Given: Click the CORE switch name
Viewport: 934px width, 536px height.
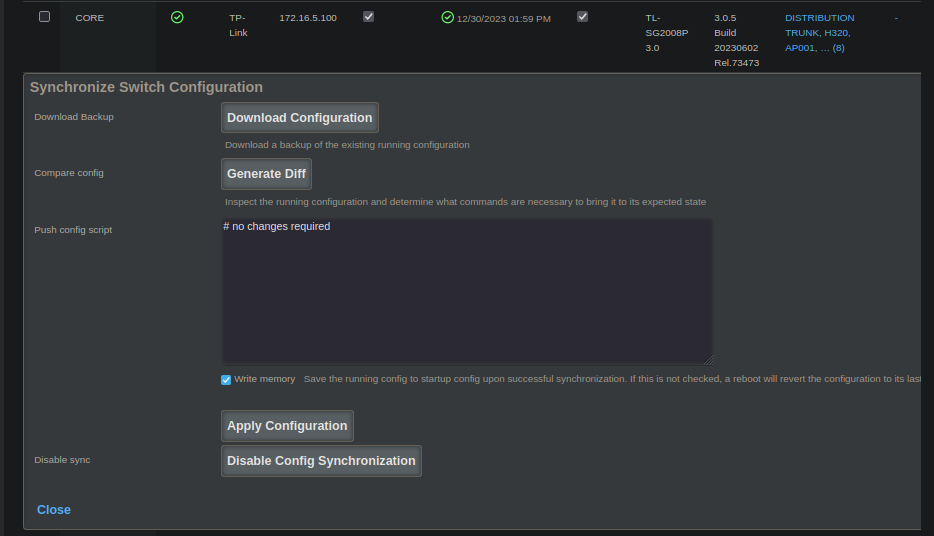Looking at the screenshot, I should coord(89,18).
